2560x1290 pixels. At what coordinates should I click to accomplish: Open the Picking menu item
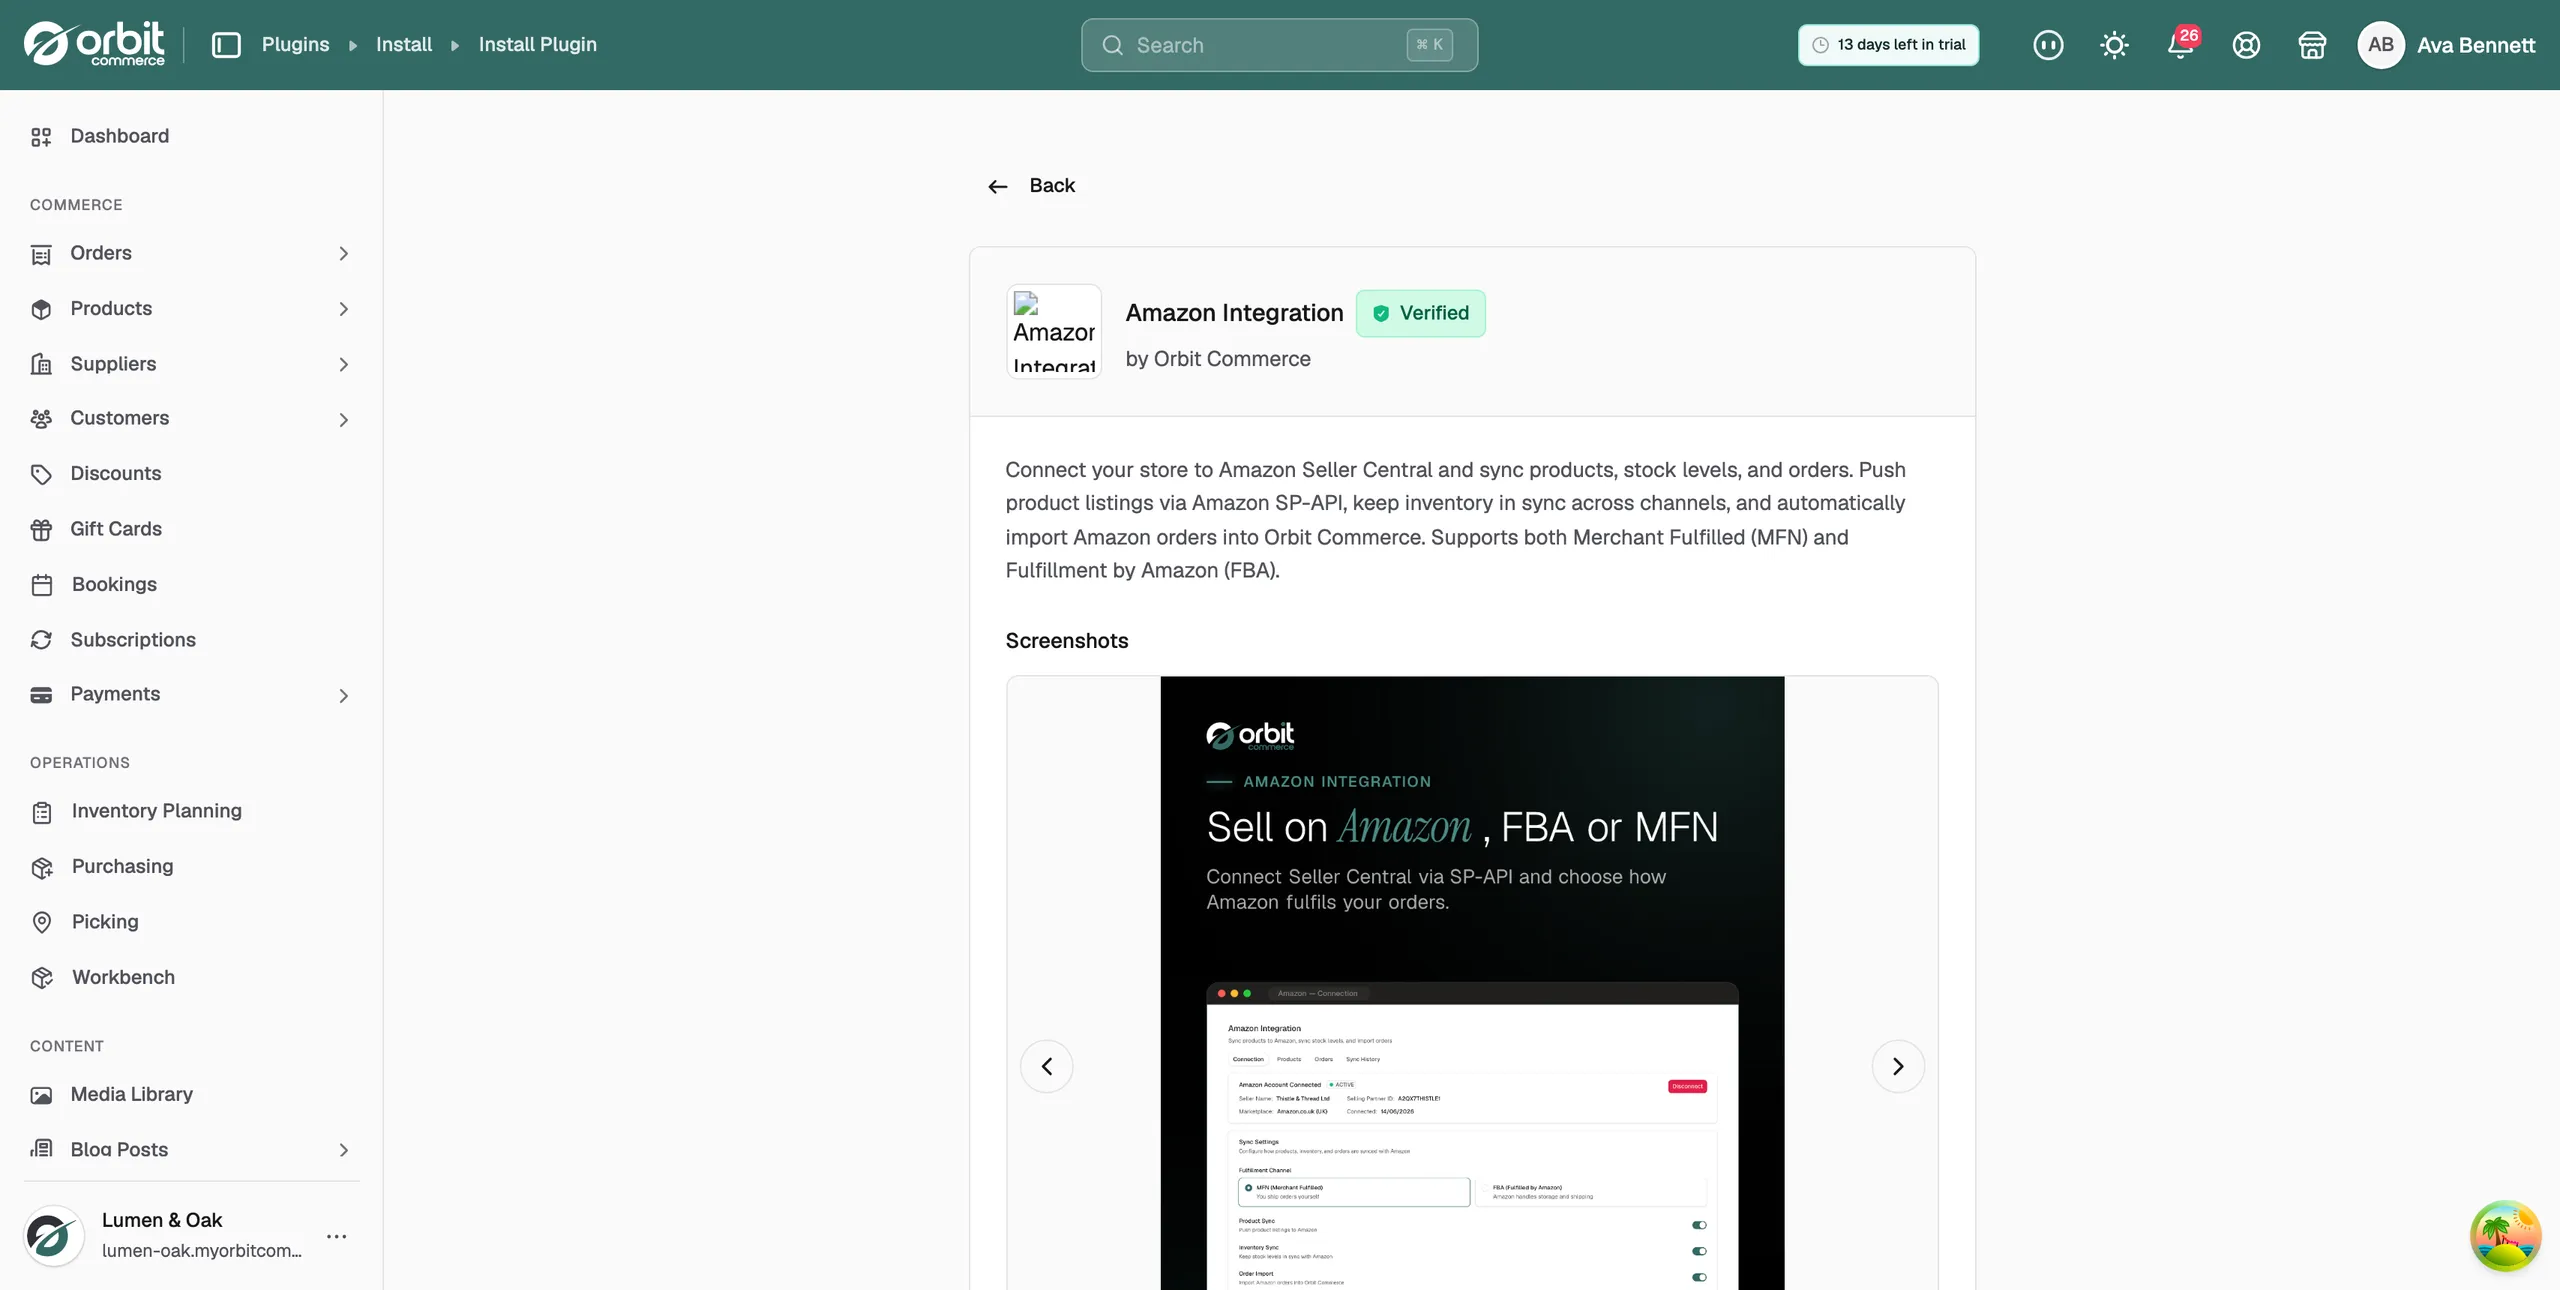click(191, 922)
